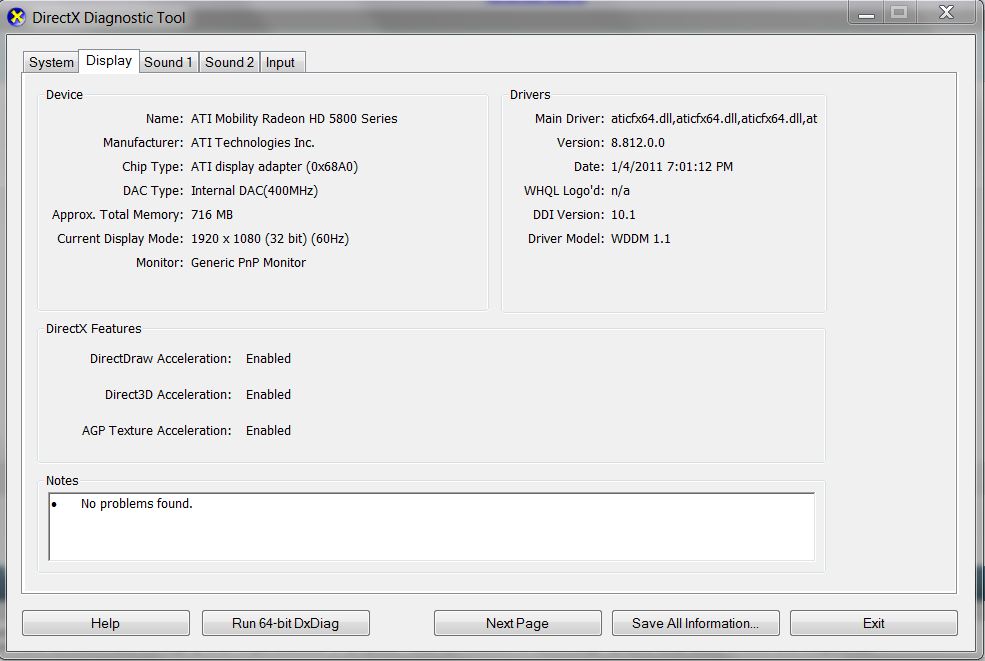Switch to the System tab
This screenshot has width=985, height=661.
[51, 62]
